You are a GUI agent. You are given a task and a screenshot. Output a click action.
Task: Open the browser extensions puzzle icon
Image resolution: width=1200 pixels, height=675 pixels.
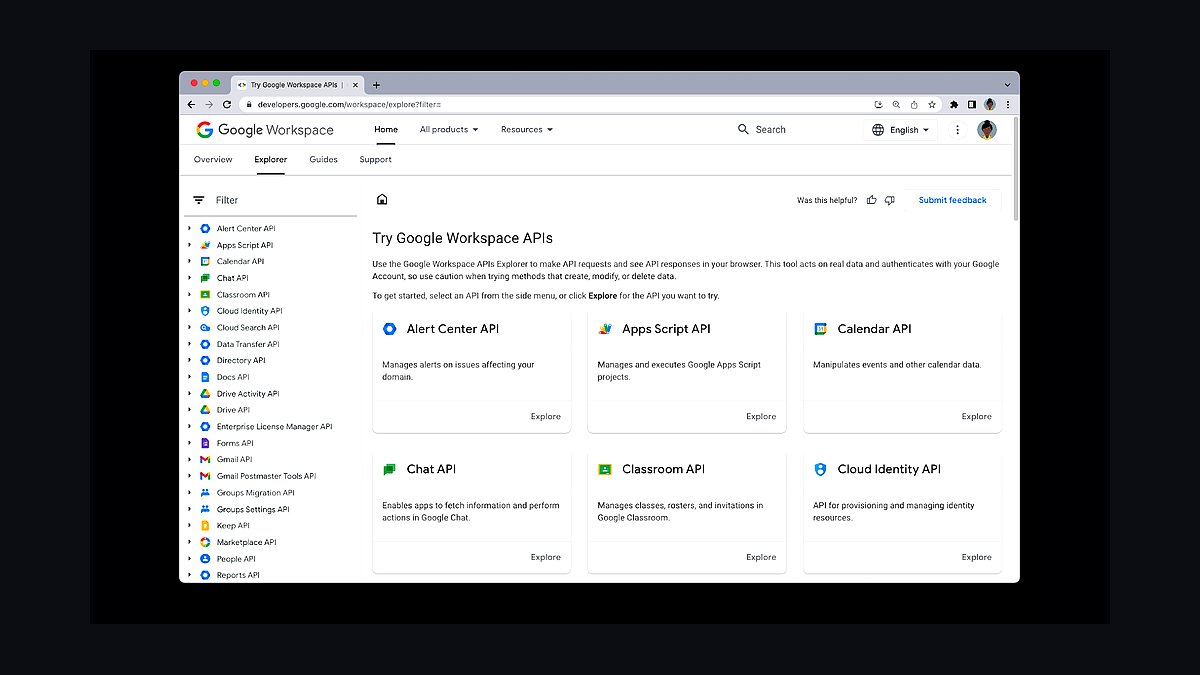click(954, 104)
